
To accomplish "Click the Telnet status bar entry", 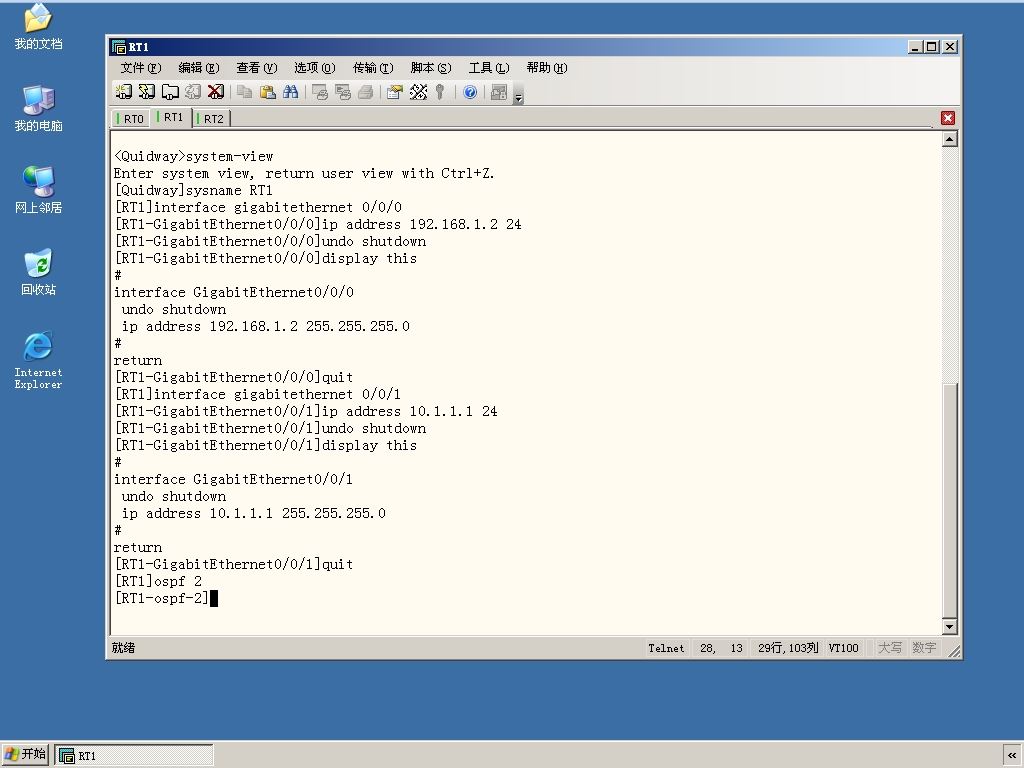I will tap(666, 648).
